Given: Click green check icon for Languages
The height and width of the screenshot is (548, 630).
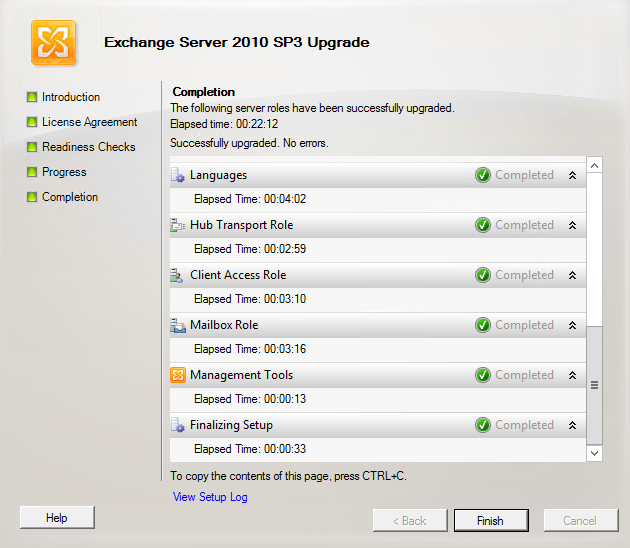Looking at the screenshot, I should 483,175.
